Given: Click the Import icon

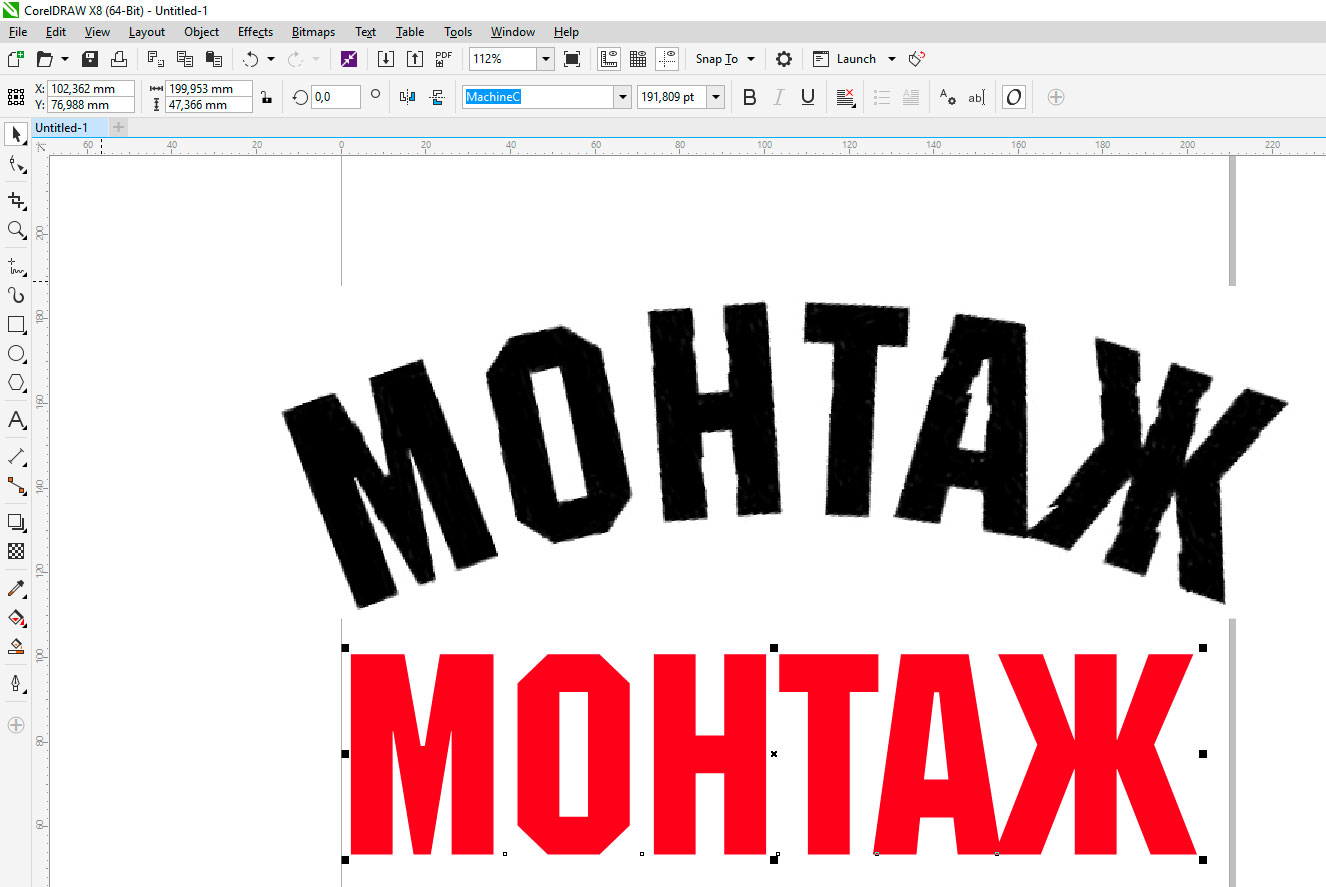Looking at the screenshot, I should (386, 59).
